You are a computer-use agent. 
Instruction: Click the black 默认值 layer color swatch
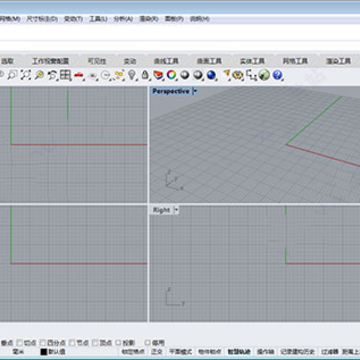pyautogui.click(x=44, y=352)
